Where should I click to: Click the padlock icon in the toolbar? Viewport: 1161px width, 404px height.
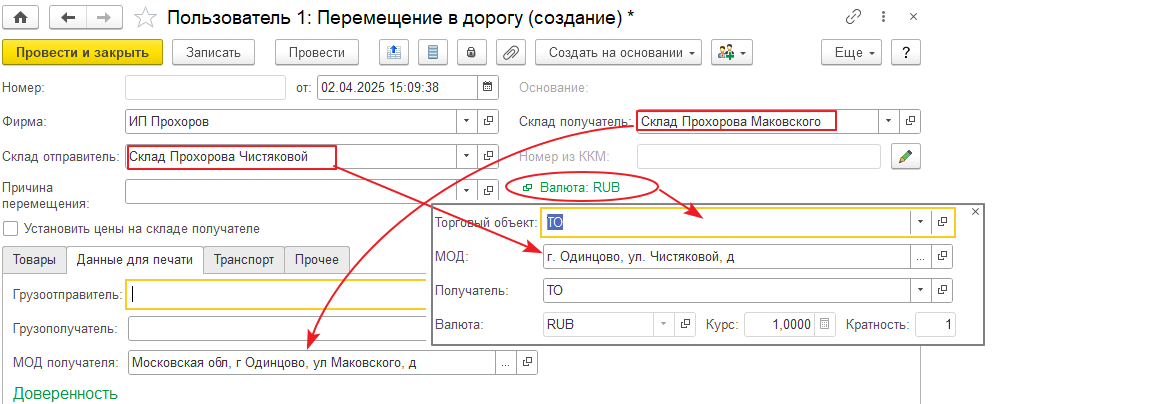471,52
